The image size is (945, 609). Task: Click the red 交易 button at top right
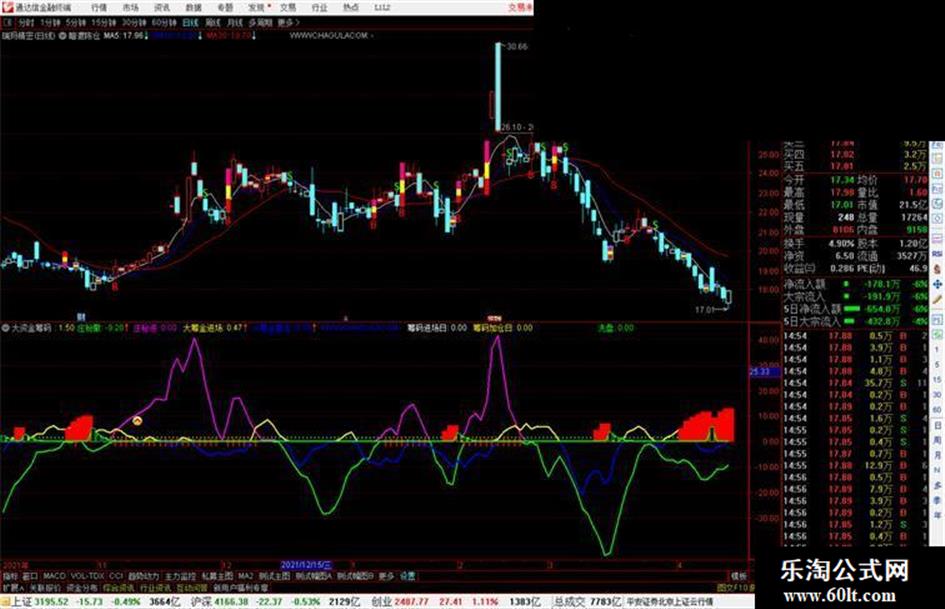click(521, 8)
